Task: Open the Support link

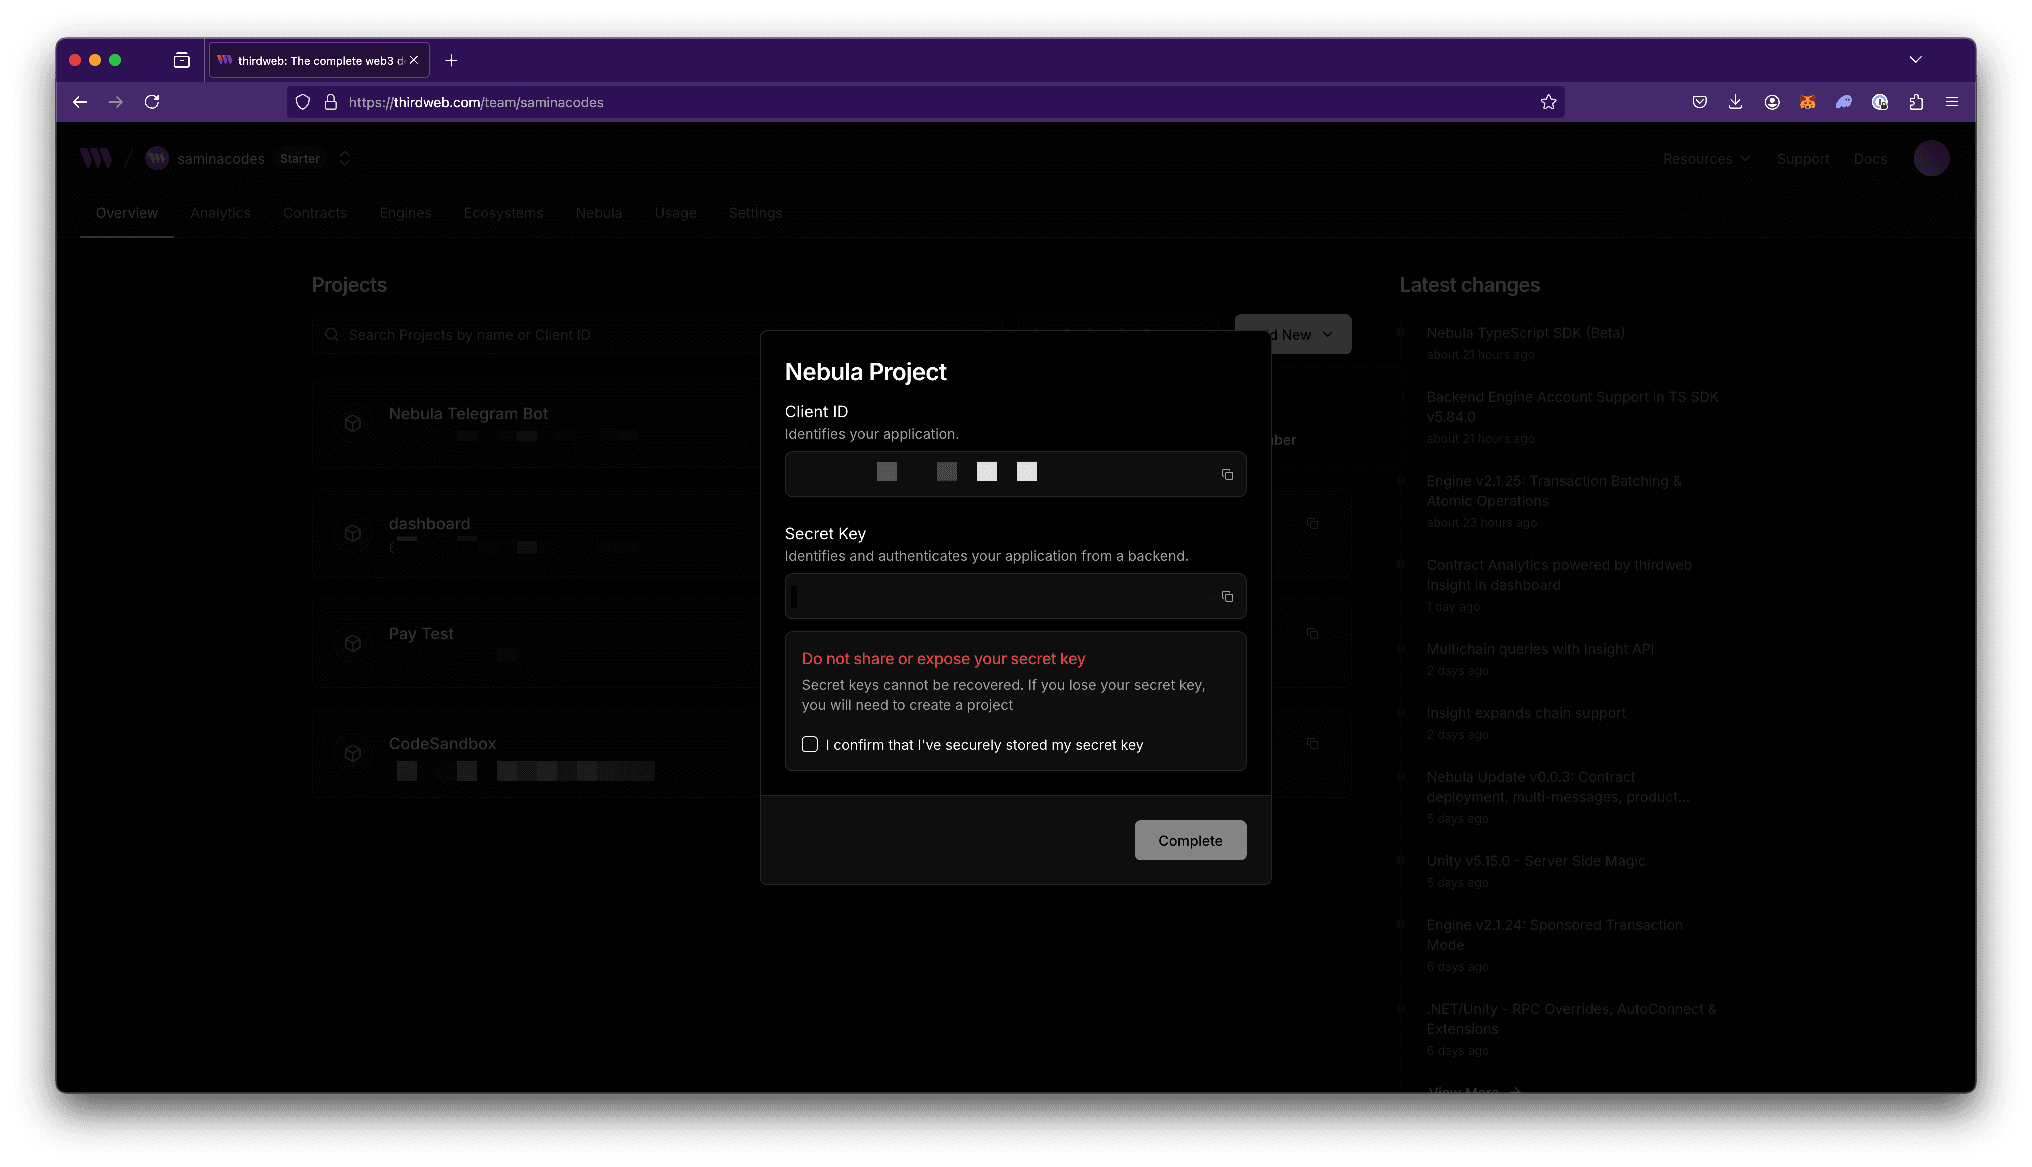Action: pos(1802,158)
